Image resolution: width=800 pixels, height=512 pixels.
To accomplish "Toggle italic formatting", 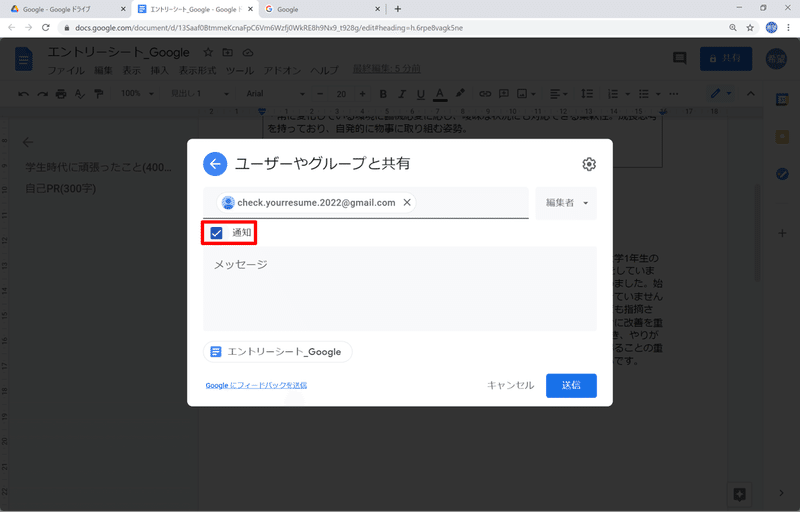I will click(x=402, y=94).
